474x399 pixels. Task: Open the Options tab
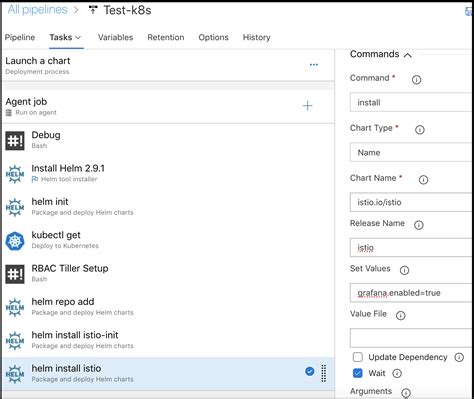pos(213,37)
